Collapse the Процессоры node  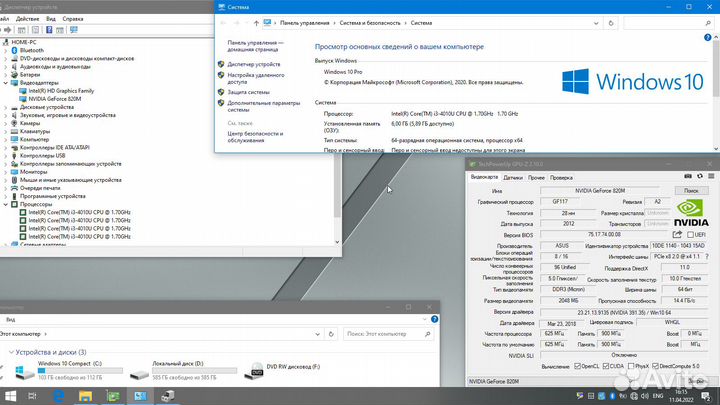[6, 204]
